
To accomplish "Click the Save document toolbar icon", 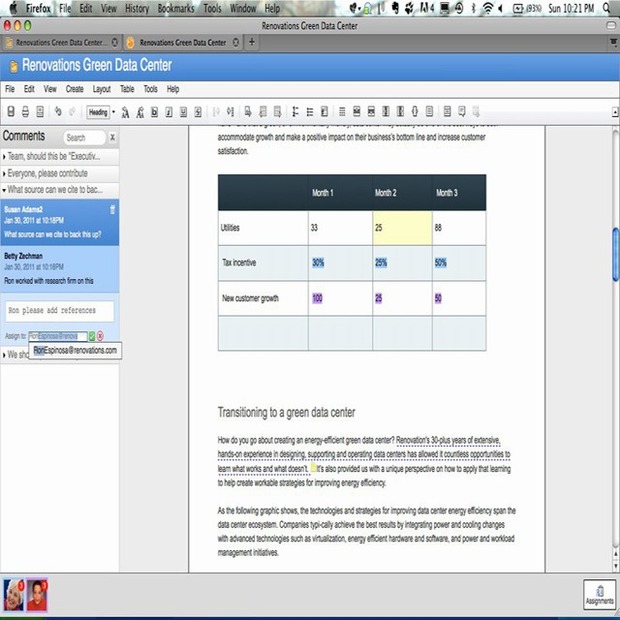I will click(x=11, y=112).
